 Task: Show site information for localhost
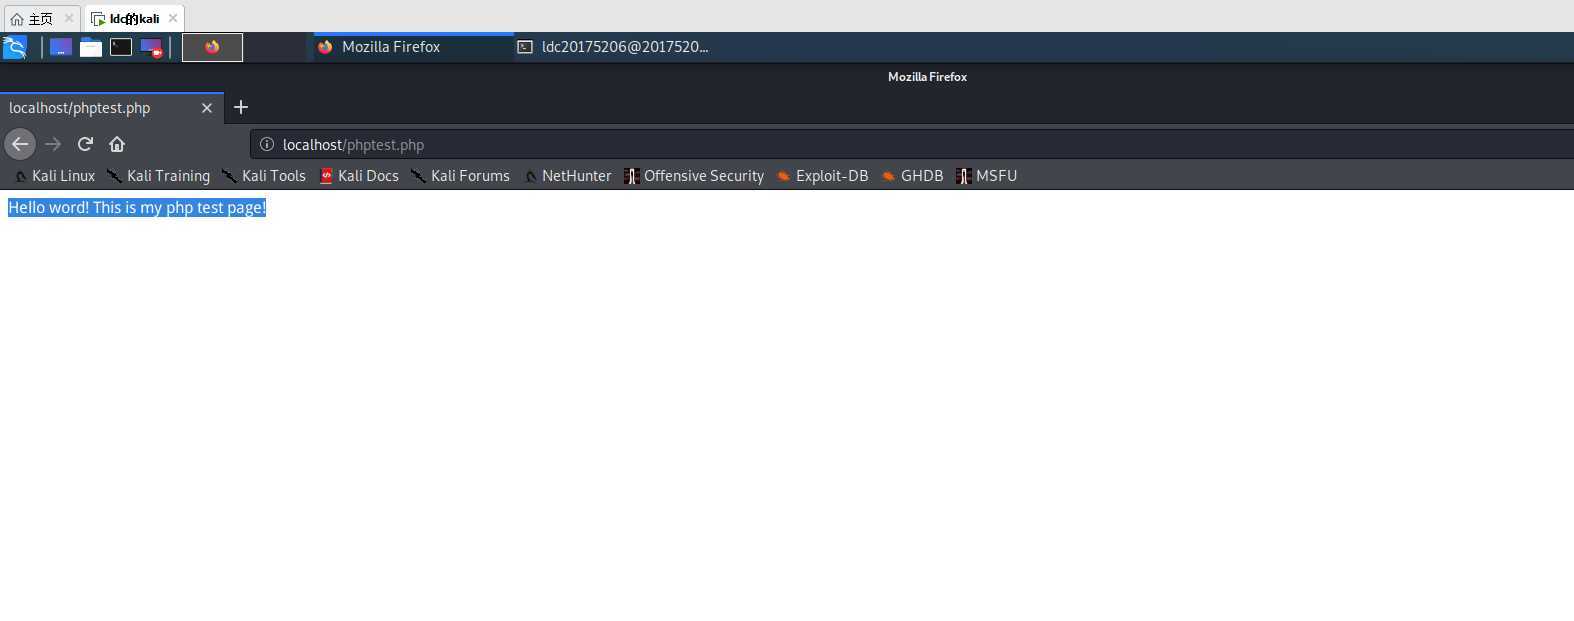tap(267, 144)
